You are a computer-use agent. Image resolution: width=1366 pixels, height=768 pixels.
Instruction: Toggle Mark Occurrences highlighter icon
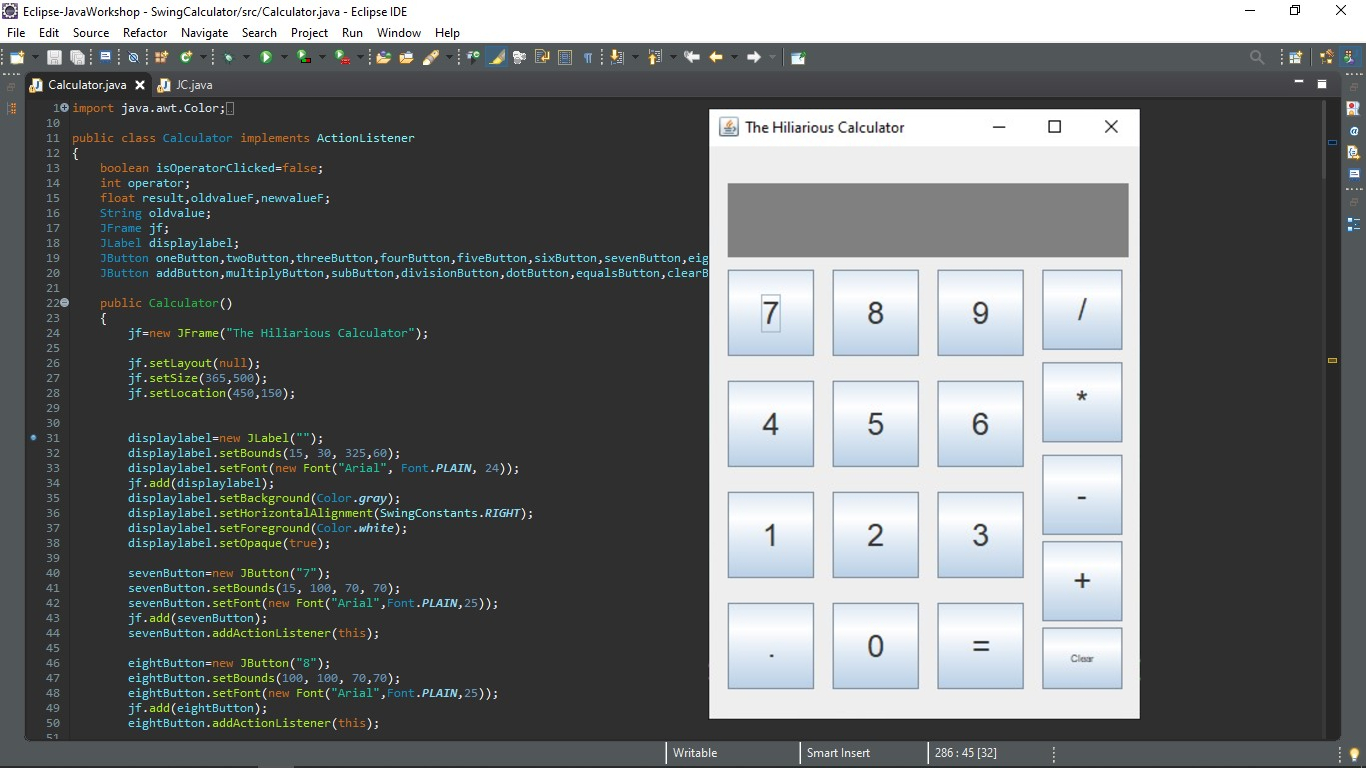496,58
